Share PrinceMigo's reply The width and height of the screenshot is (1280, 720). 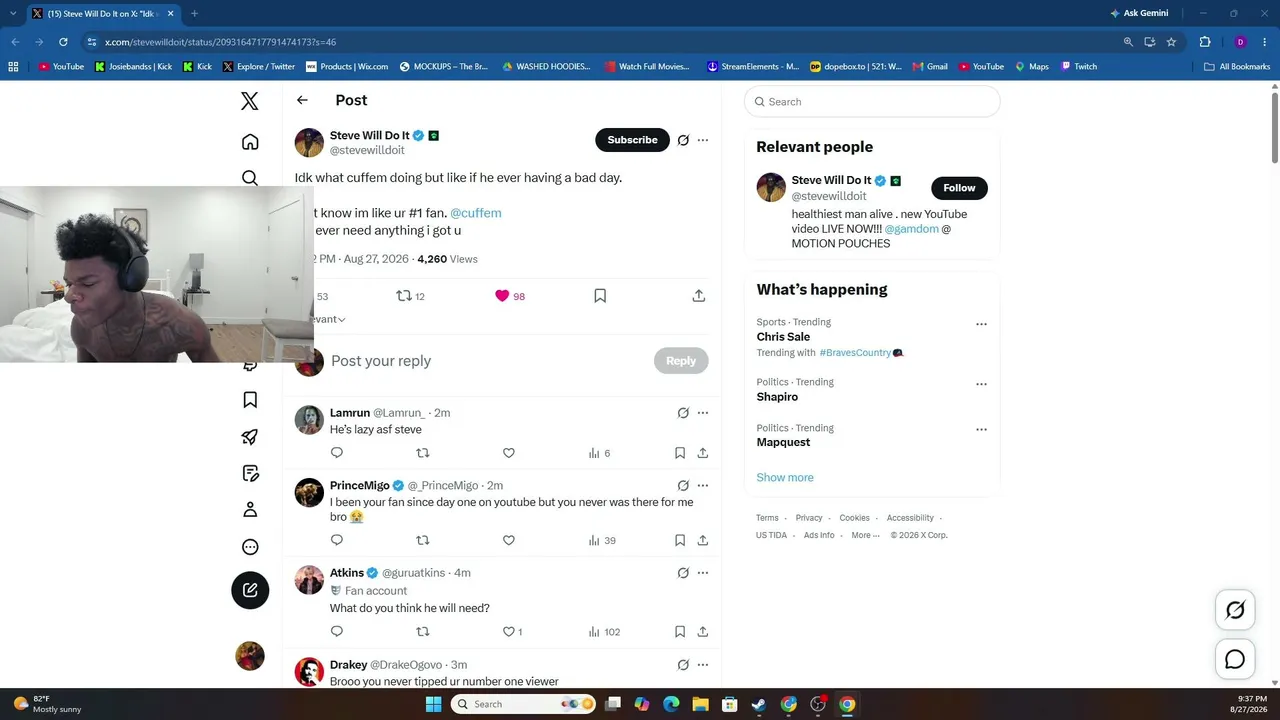pos(703,540)
